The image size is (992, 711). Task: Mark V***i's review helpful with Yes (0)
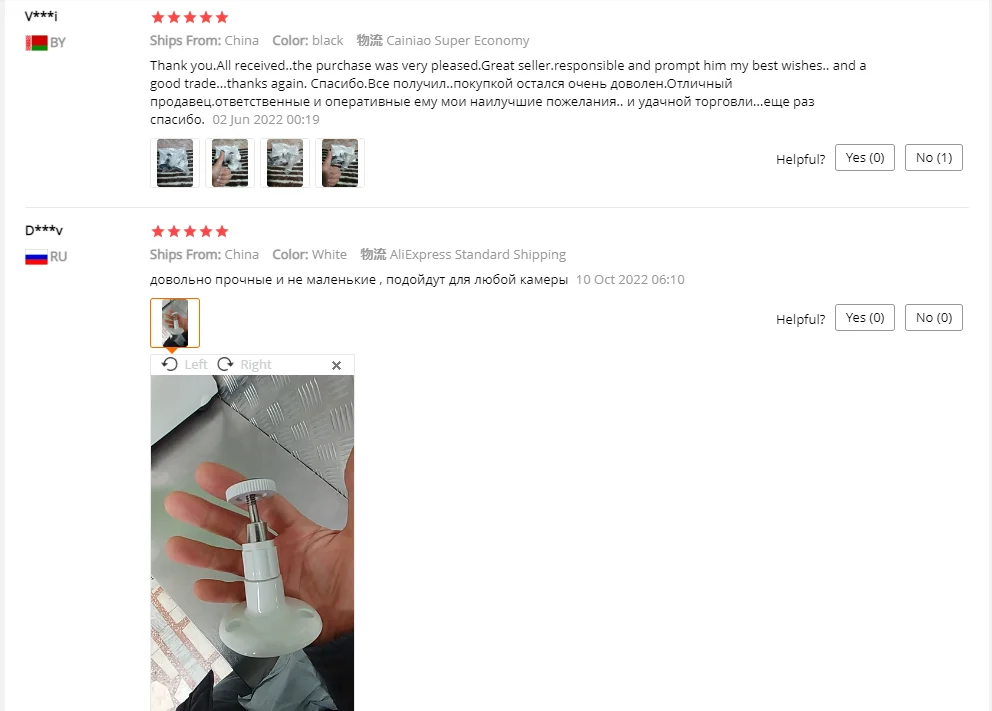click(x=865, y=158)
